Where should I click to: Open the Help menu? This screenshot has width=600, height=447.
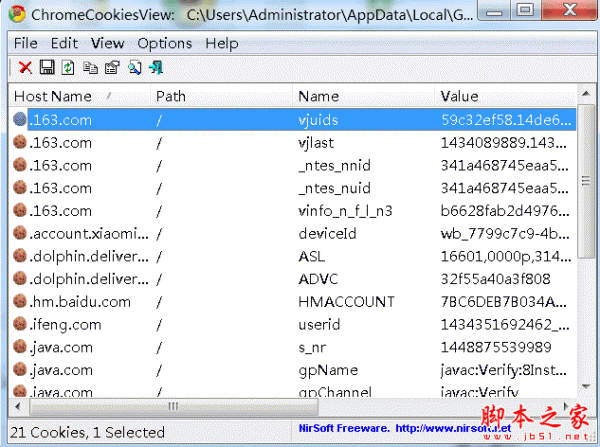tap(221, 43)
